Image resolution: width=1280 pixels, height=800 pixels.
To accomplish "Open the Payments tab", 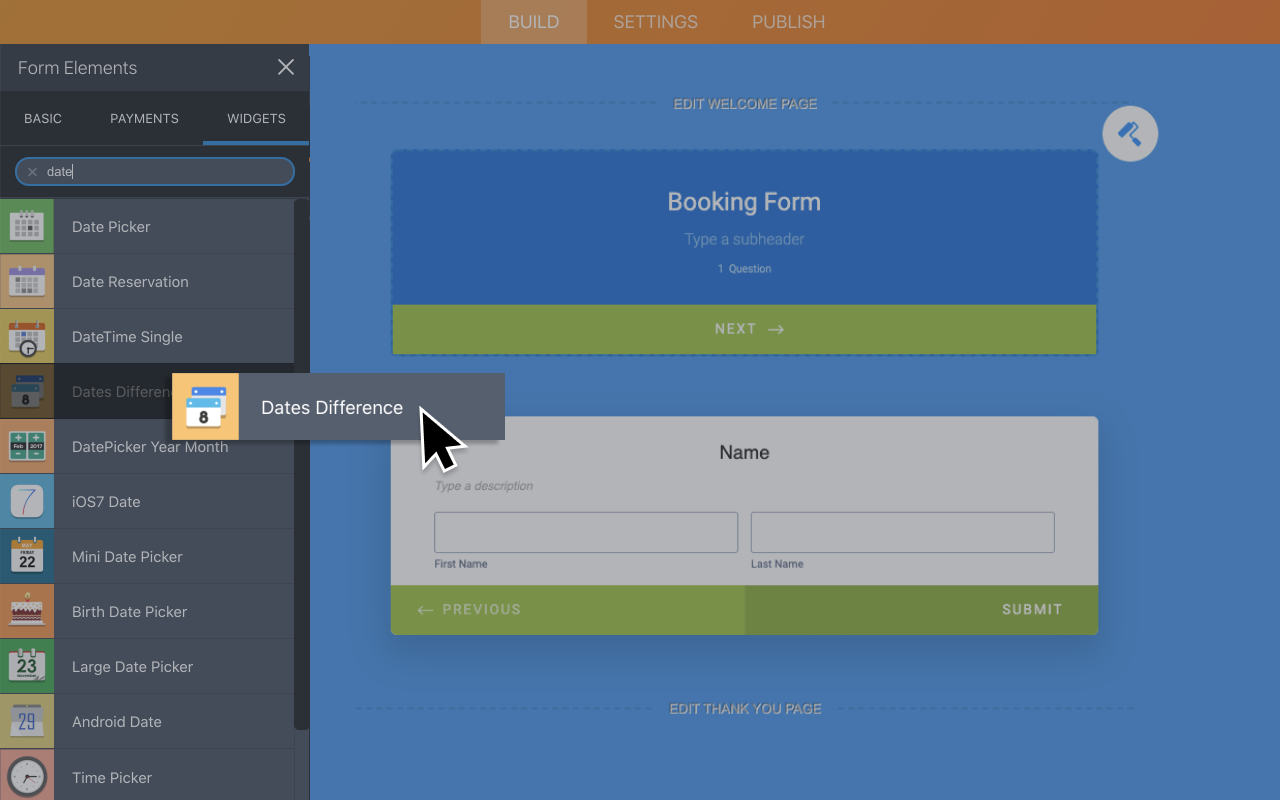I will (x=144, y=118).
